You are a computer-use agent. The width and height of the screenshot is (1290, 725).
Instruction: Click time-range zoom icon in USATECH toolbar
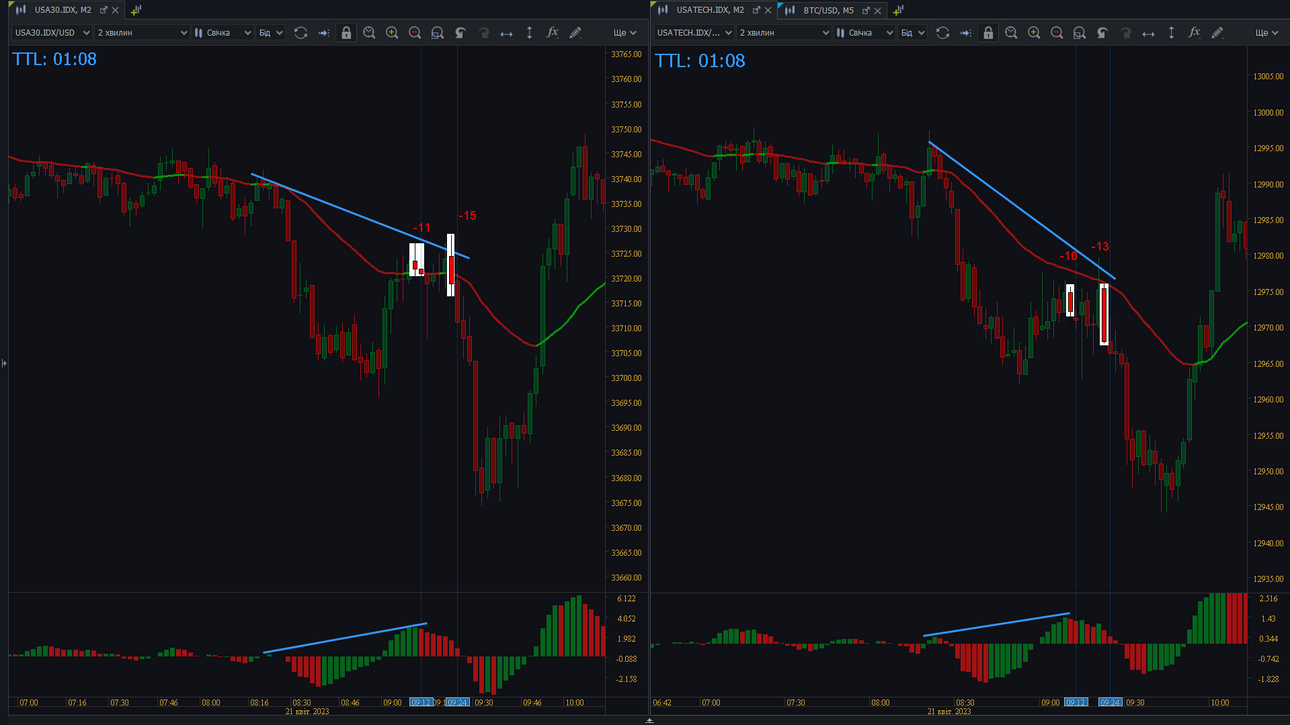pos(1011,33)
